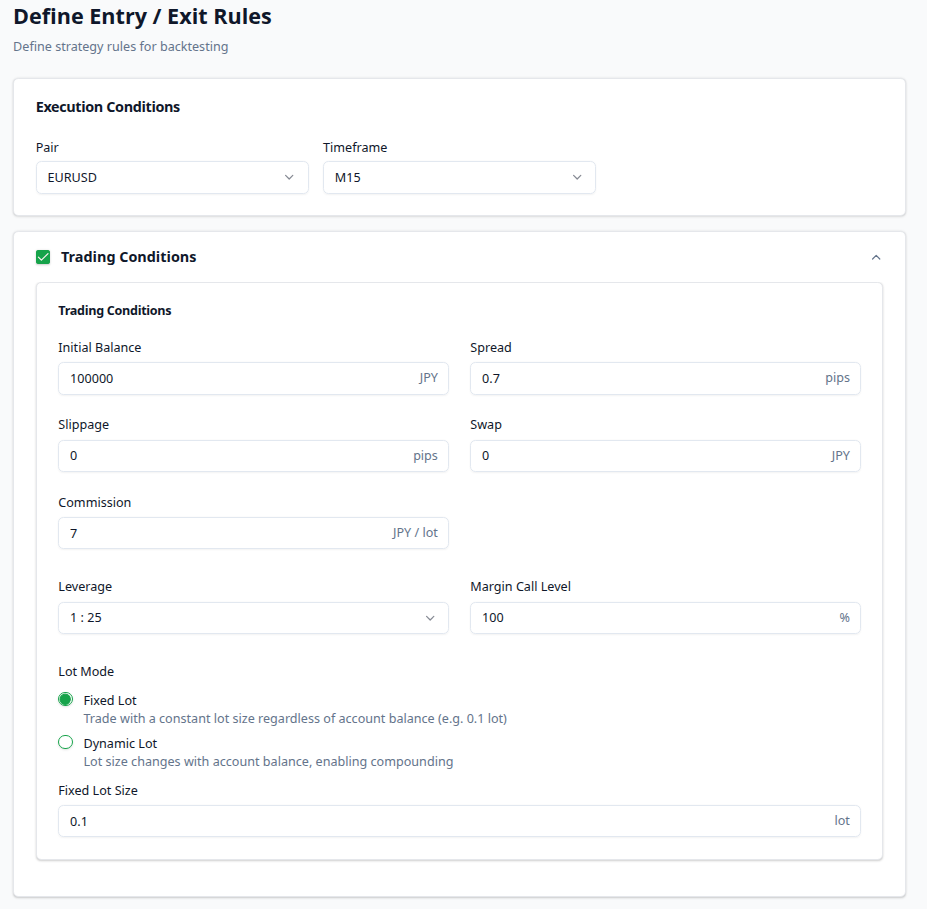This screenshot has height=909, width=927.
Task: Uncheck the Trading Conditions checkbox
Action: click(x=43, y=257)
